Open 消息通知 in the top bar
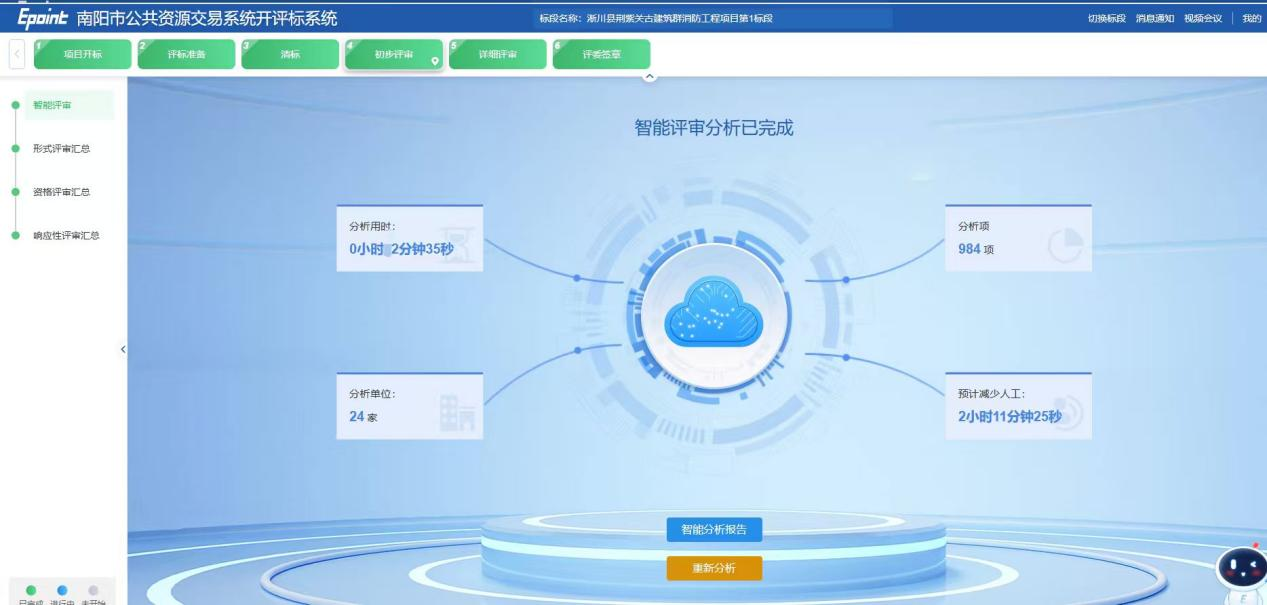Viewport: 1267px width, 605px height. point(1155,19)
